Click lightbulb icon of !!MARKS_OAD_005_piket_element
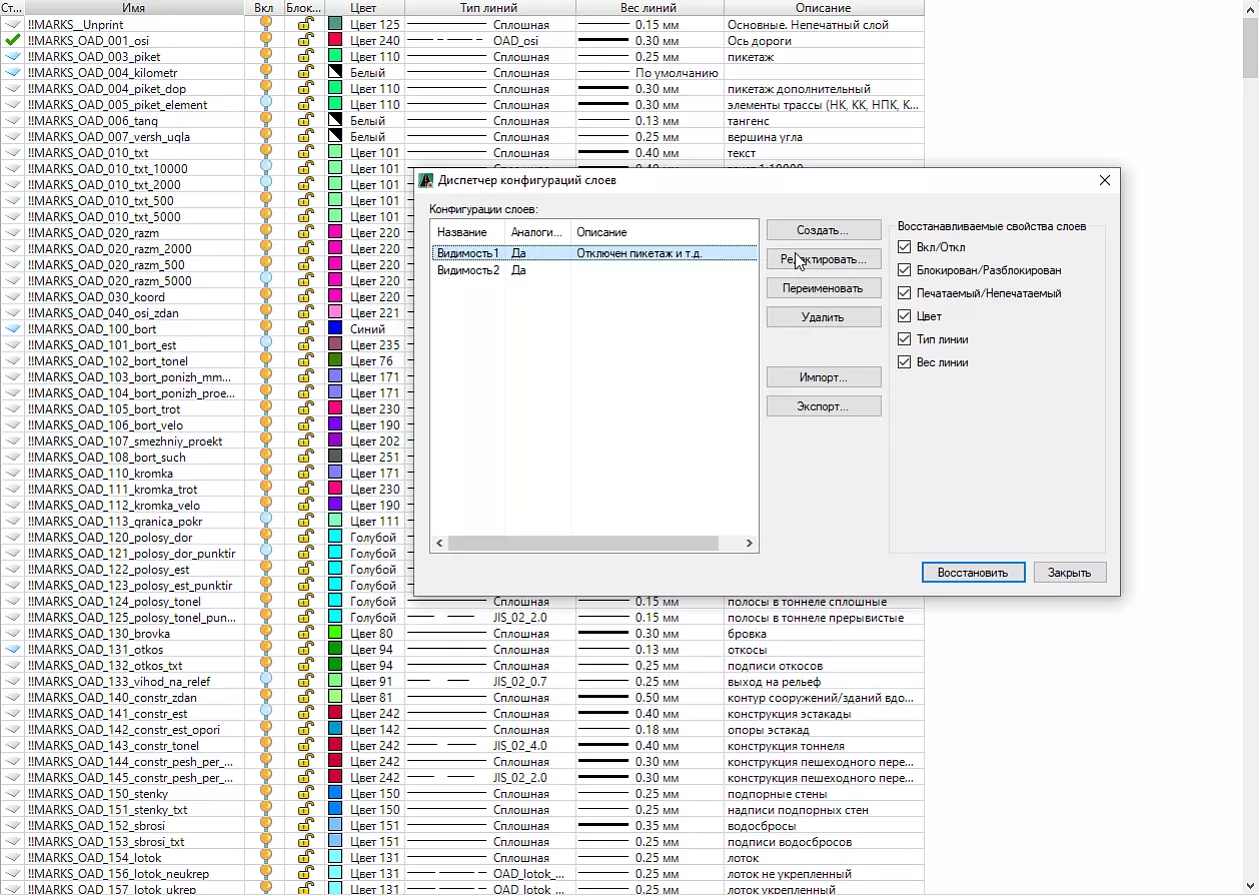 click(265, 105)
